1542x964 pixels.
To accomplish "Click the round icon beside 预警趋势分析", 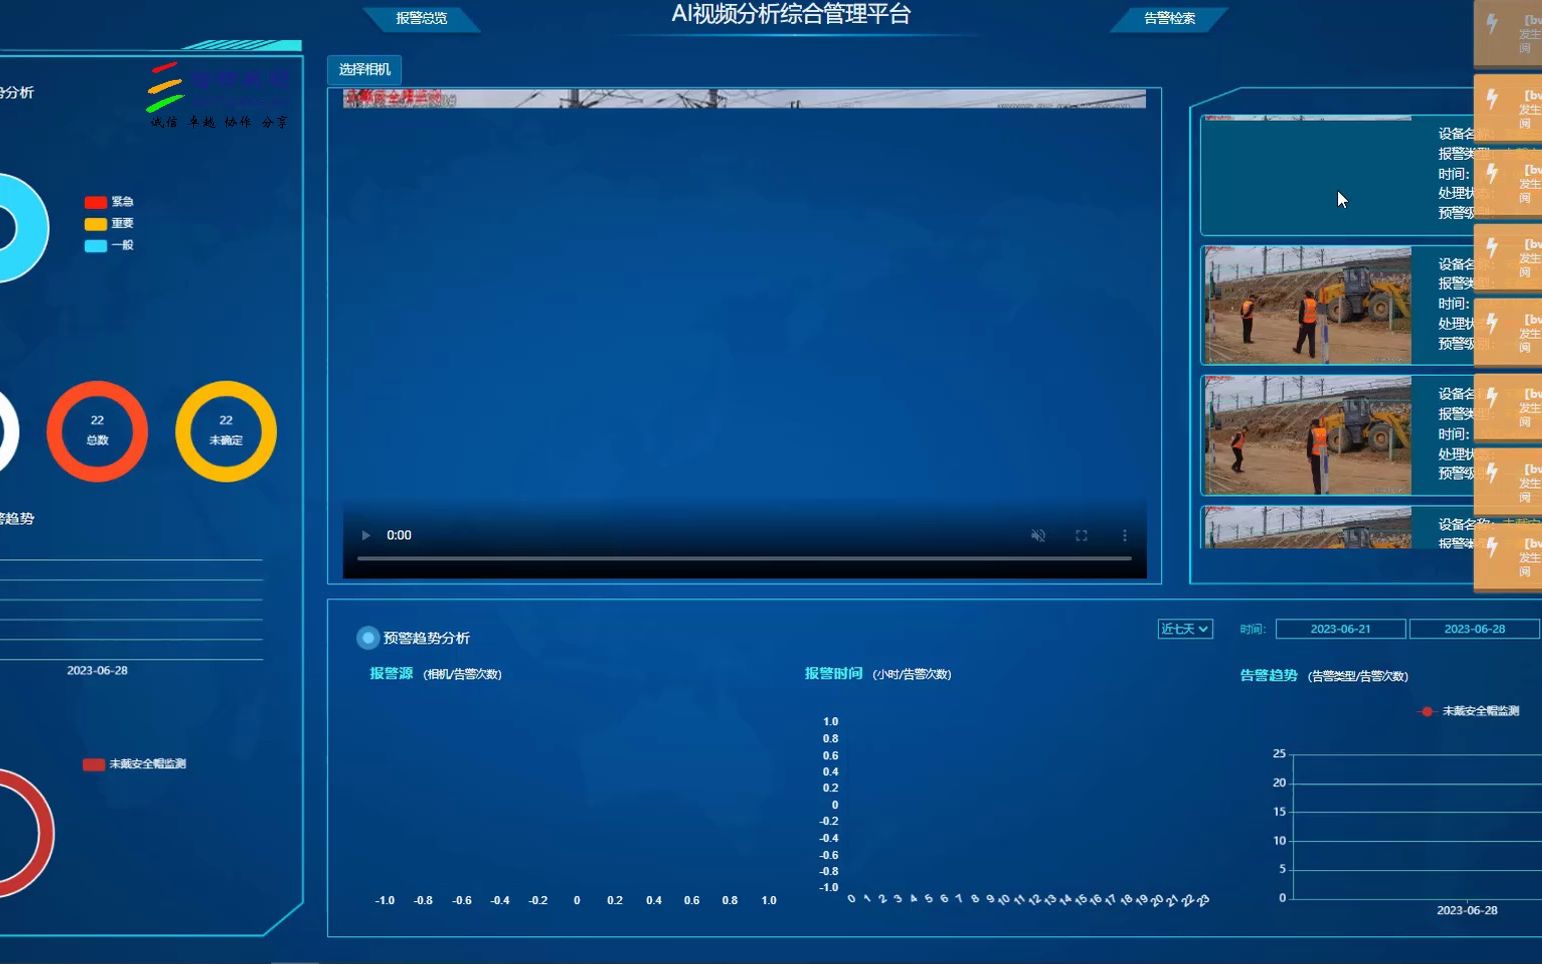I will 368,638.
